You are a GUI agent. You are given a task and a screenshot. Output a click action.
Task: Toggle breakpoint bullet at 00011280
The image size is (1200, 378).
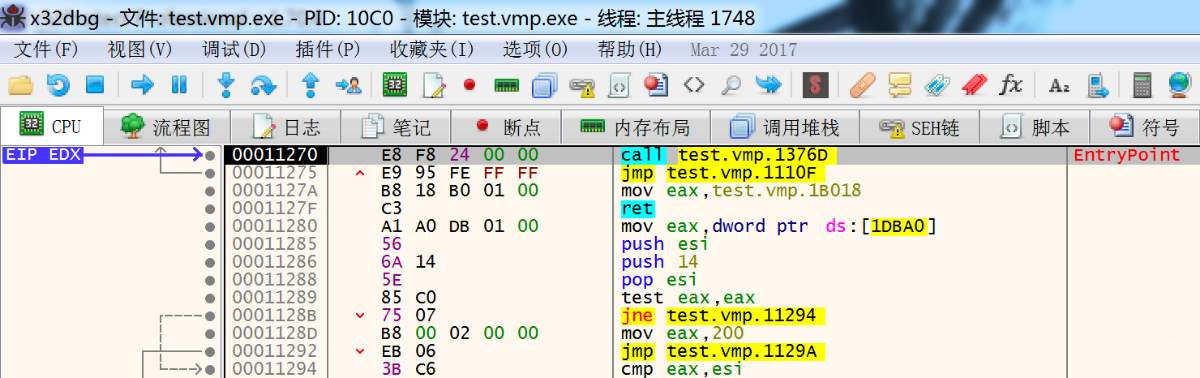pyautogui.click(x=209, y=227)
